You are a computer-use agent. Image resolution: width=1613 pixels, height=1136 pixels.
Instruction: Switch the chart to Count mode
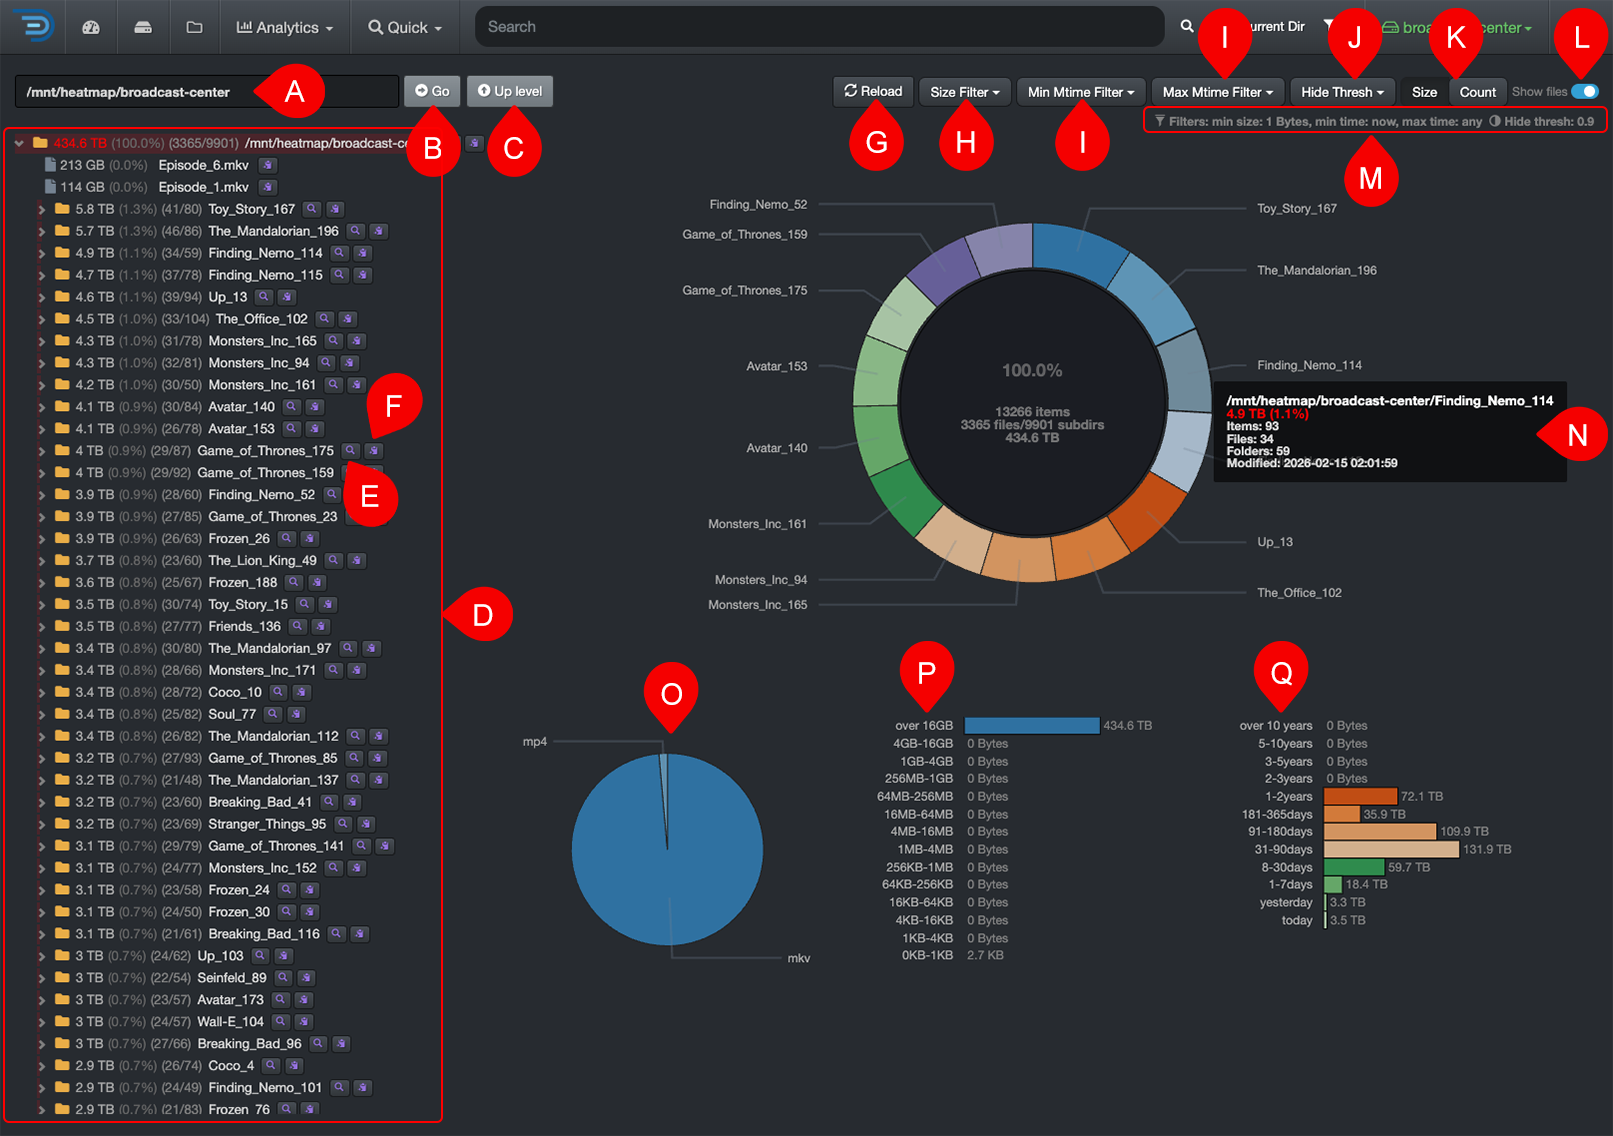(x=1477, y=92)
